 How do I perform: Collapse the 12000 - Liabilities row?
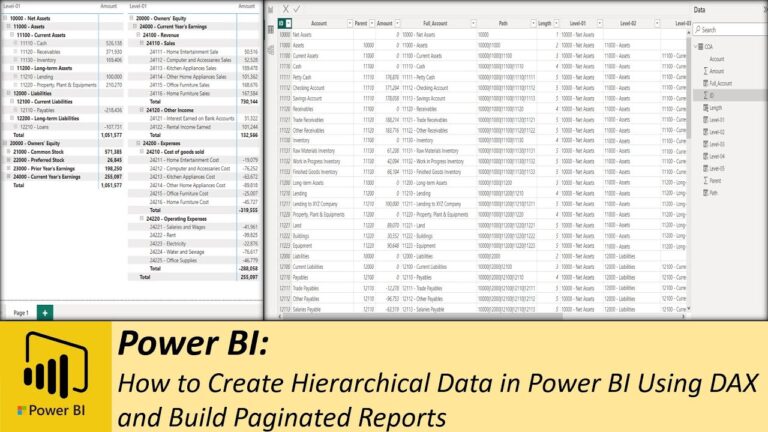tap(9, 93)
